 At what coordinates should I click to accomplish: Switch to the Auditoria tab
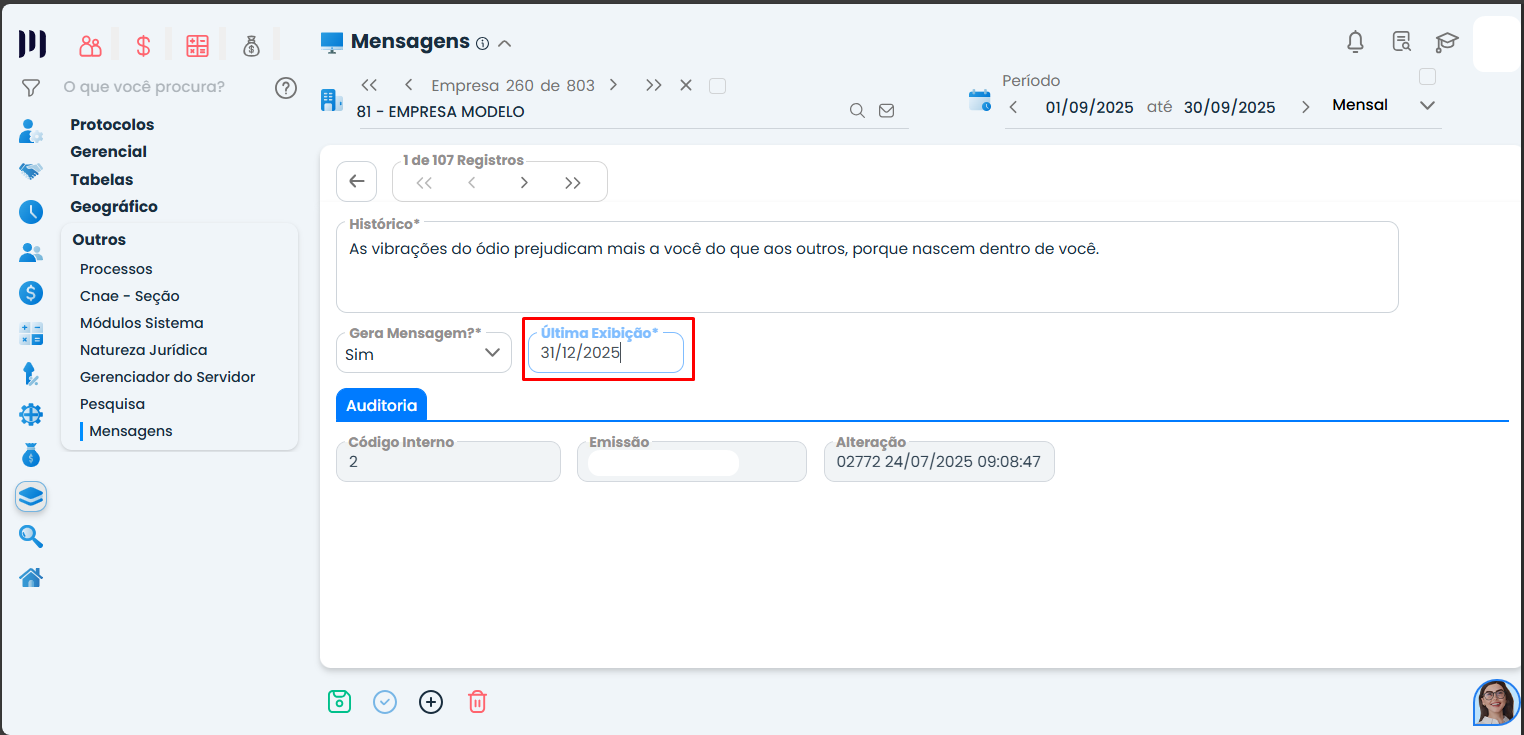(381, 405)
